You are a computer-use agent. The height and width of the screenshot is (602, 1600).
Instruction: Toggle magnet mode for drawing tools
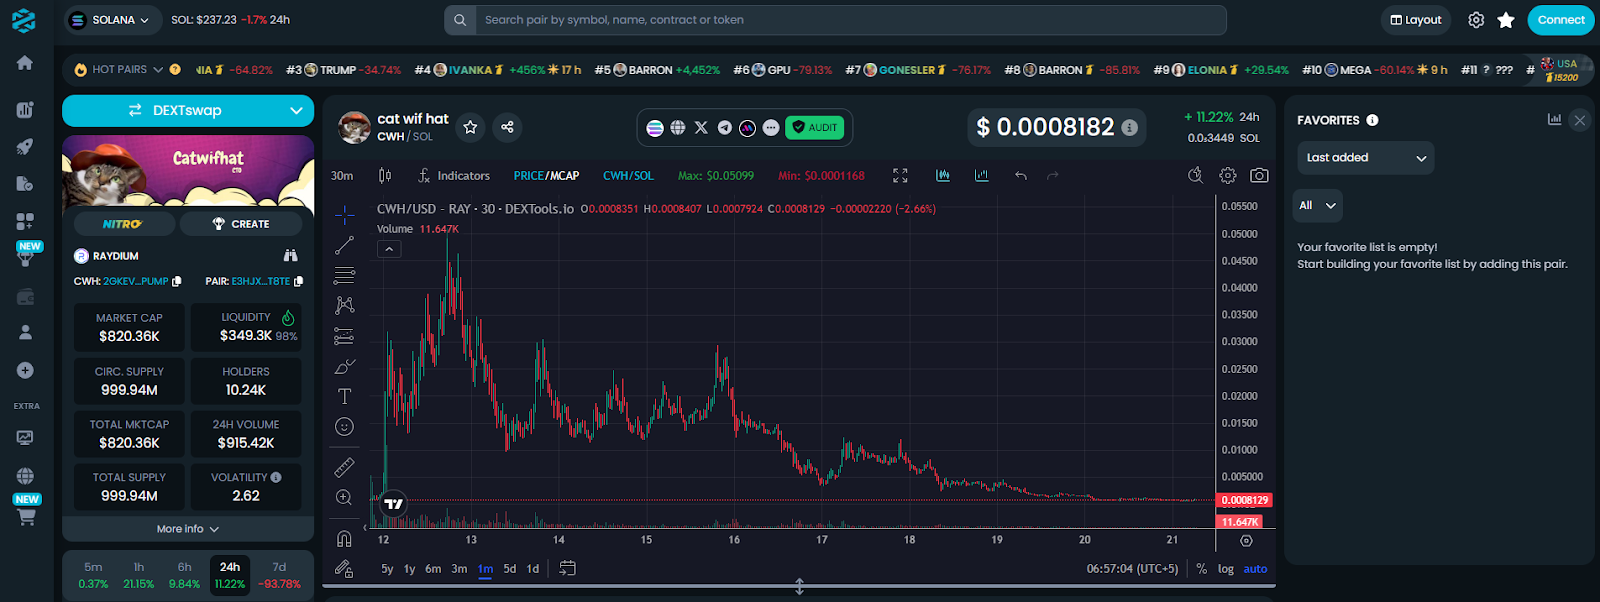click(x=344, y=539)
